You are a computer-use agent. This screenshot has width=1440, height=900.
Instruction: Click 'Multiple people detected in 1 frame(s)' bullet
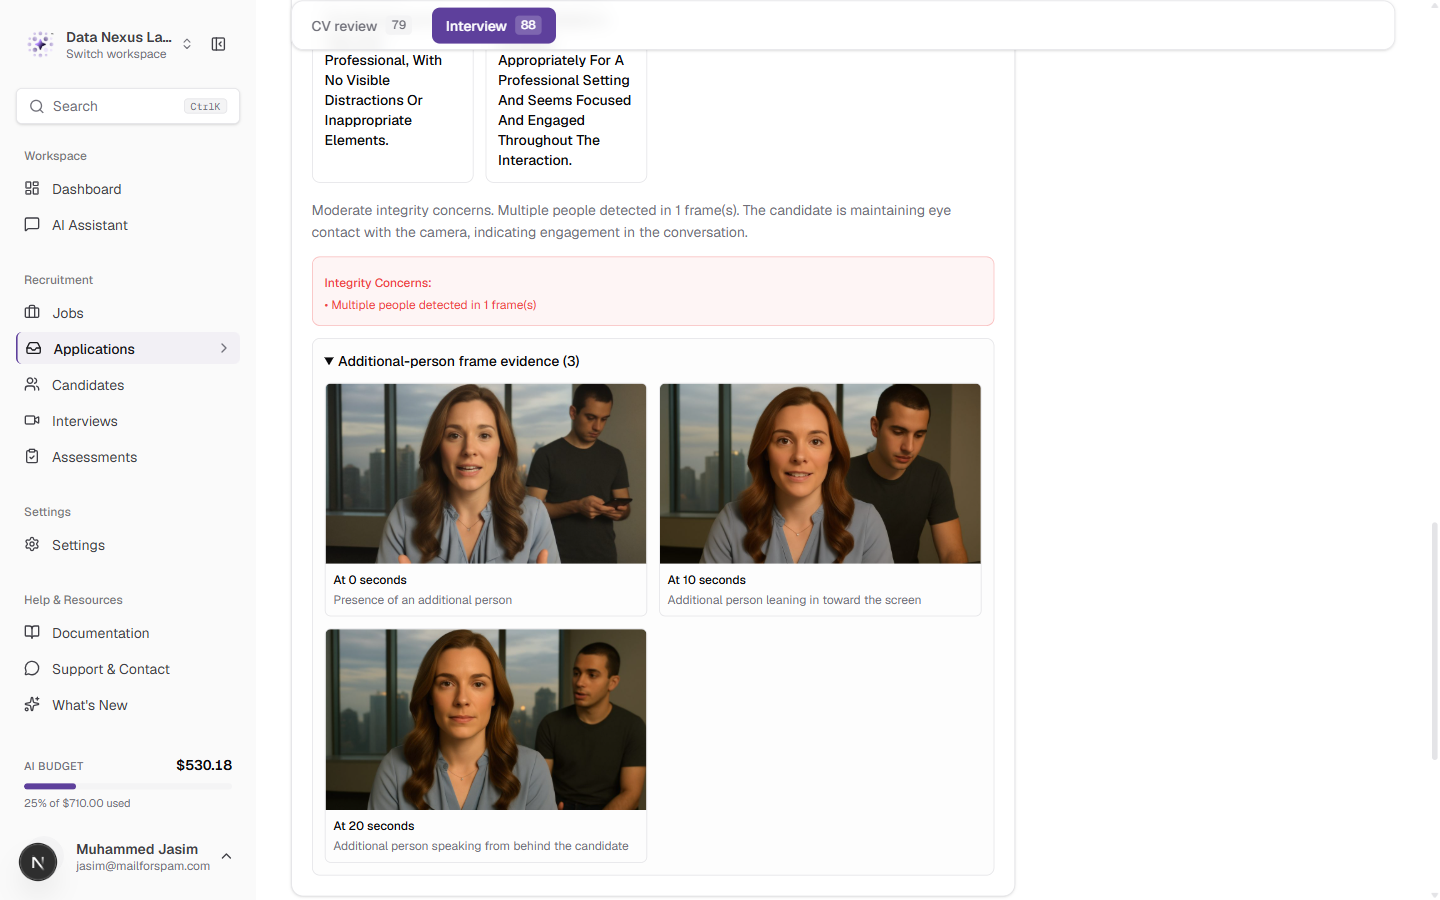430,305
